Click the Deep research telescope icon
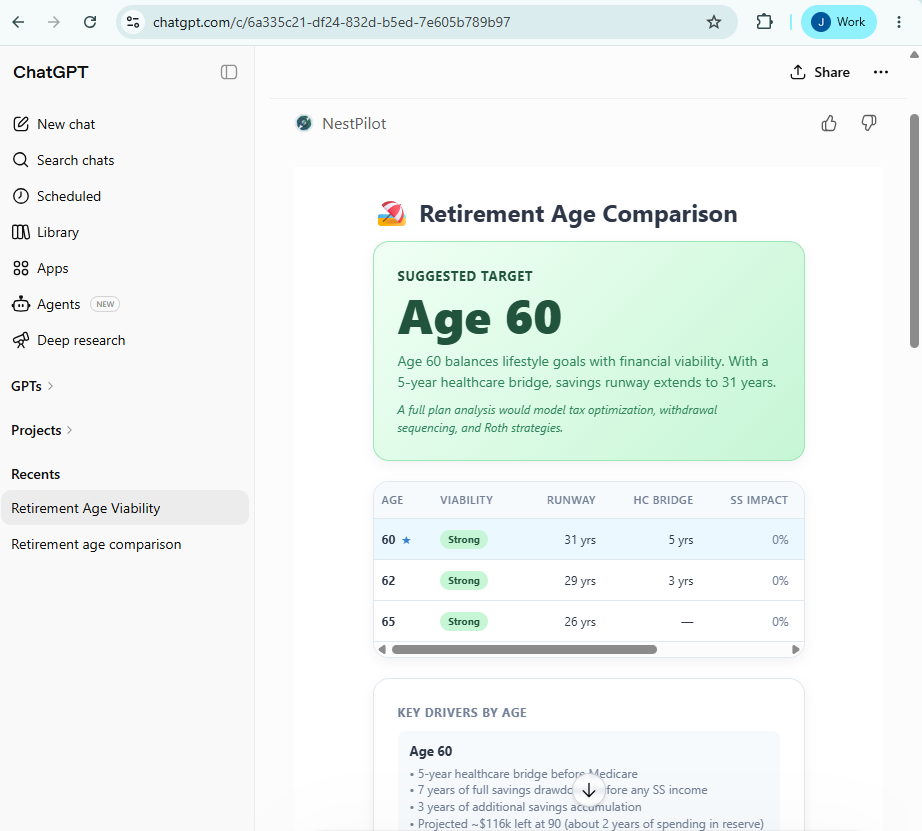 point(21,340)
